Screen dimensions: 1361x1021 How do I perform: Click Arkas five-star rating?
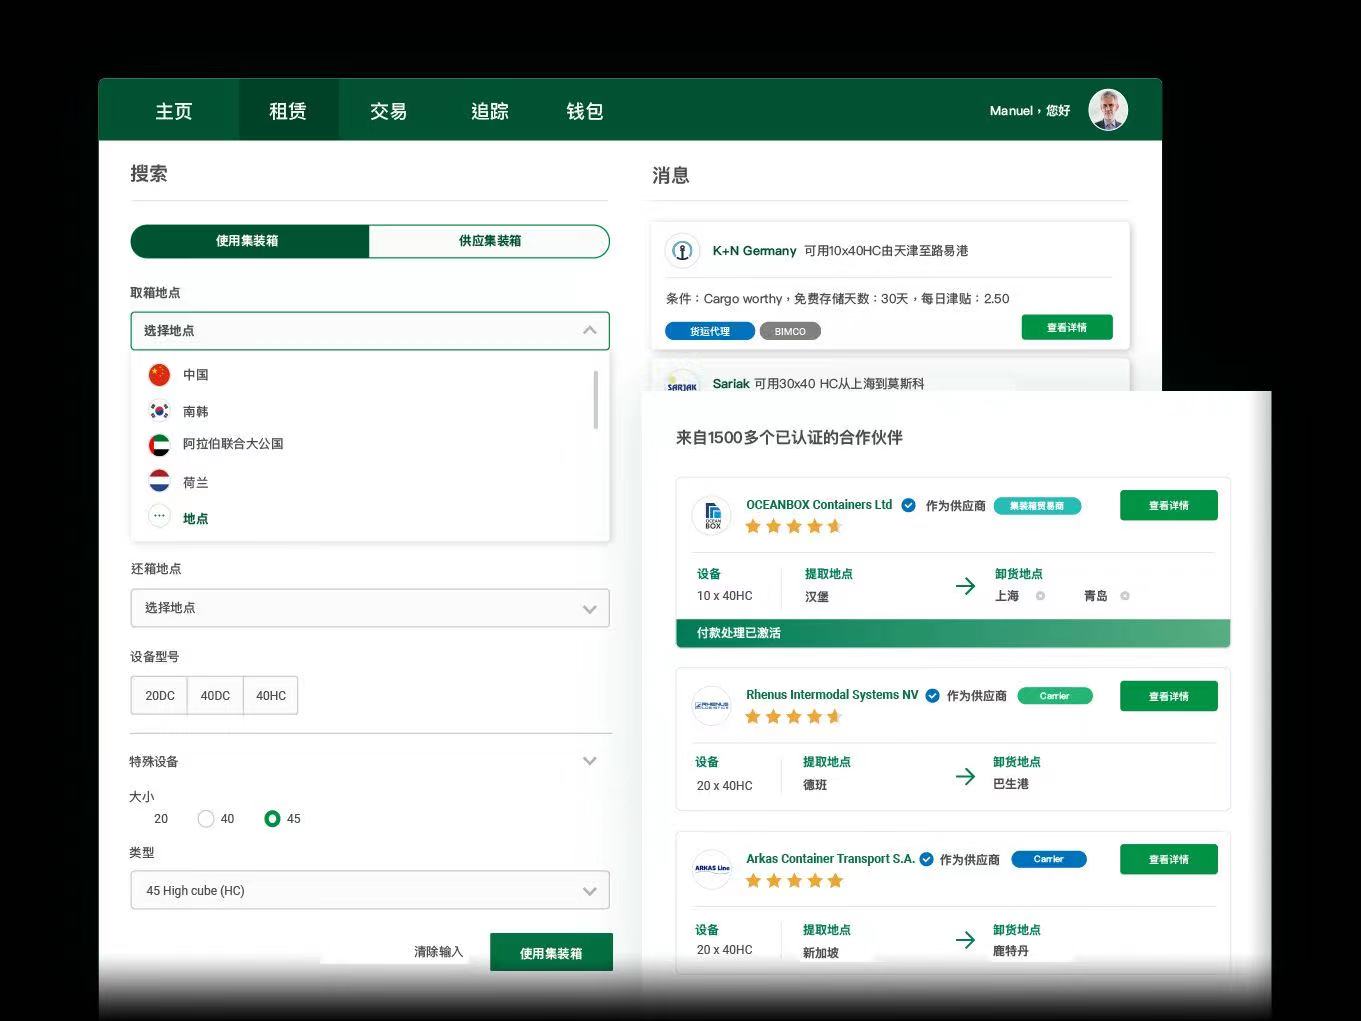tap(794, 880)
